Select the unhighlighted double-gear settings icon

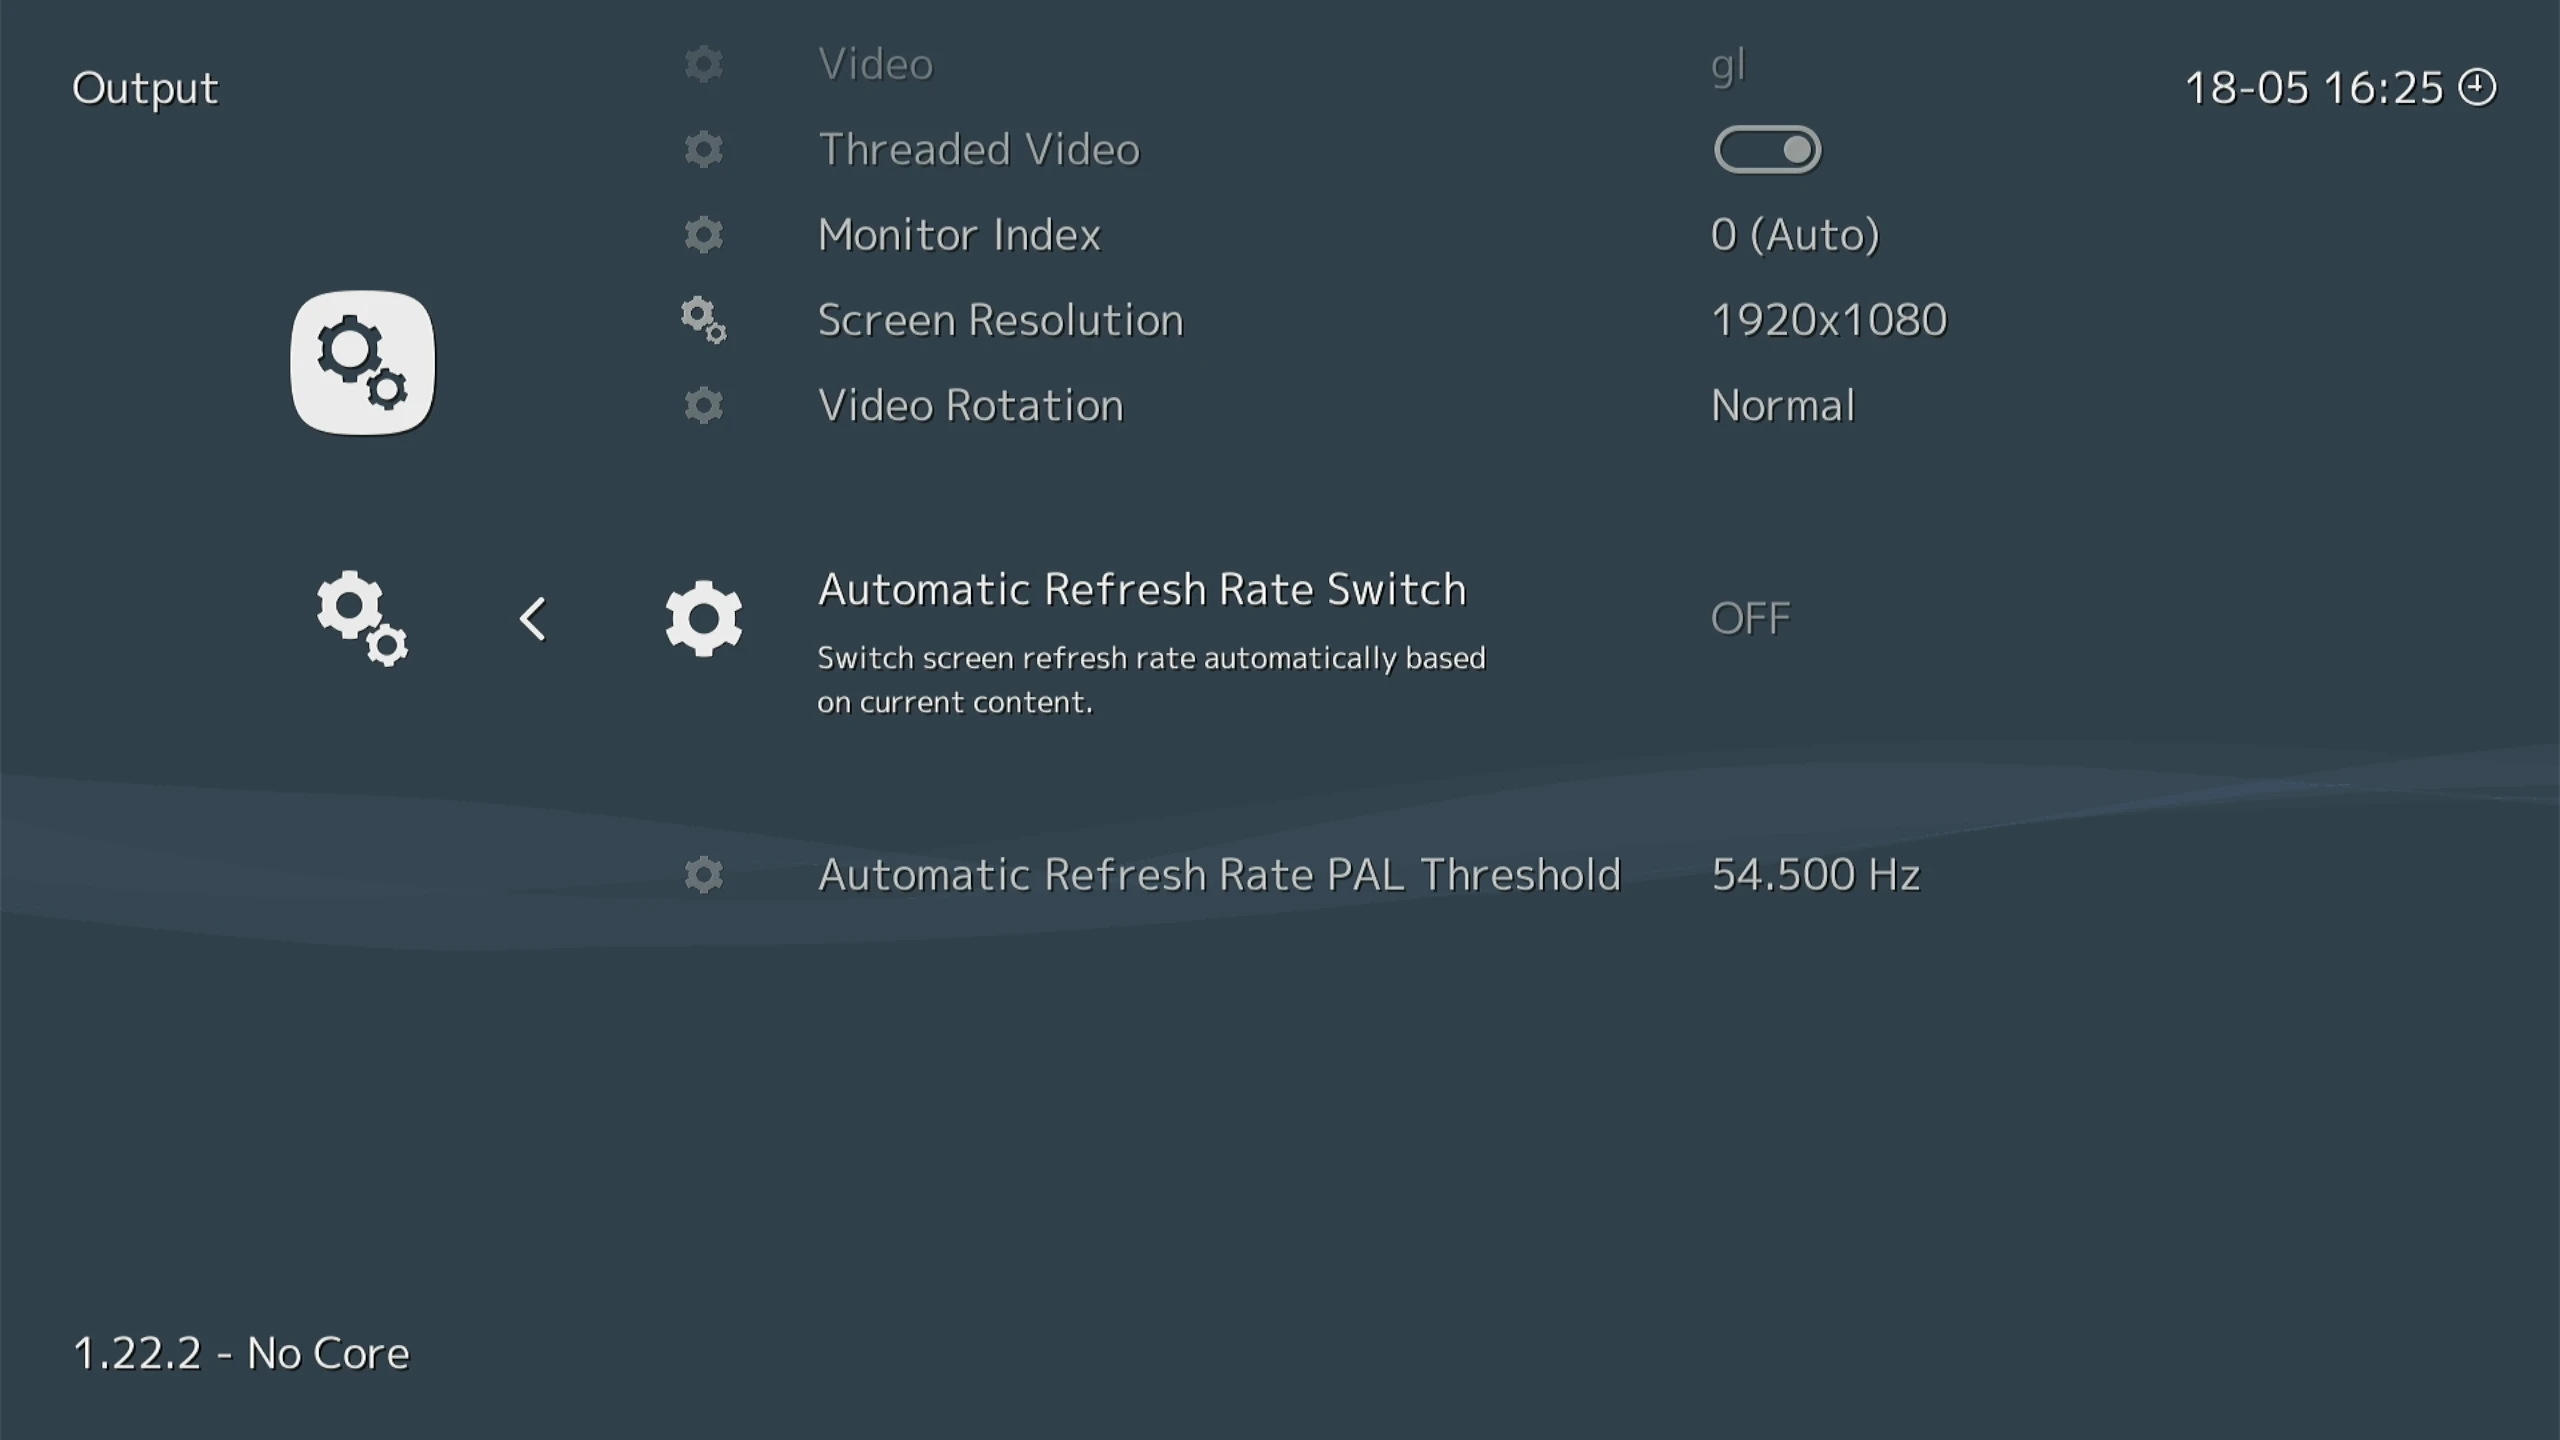tap(362, 618)
